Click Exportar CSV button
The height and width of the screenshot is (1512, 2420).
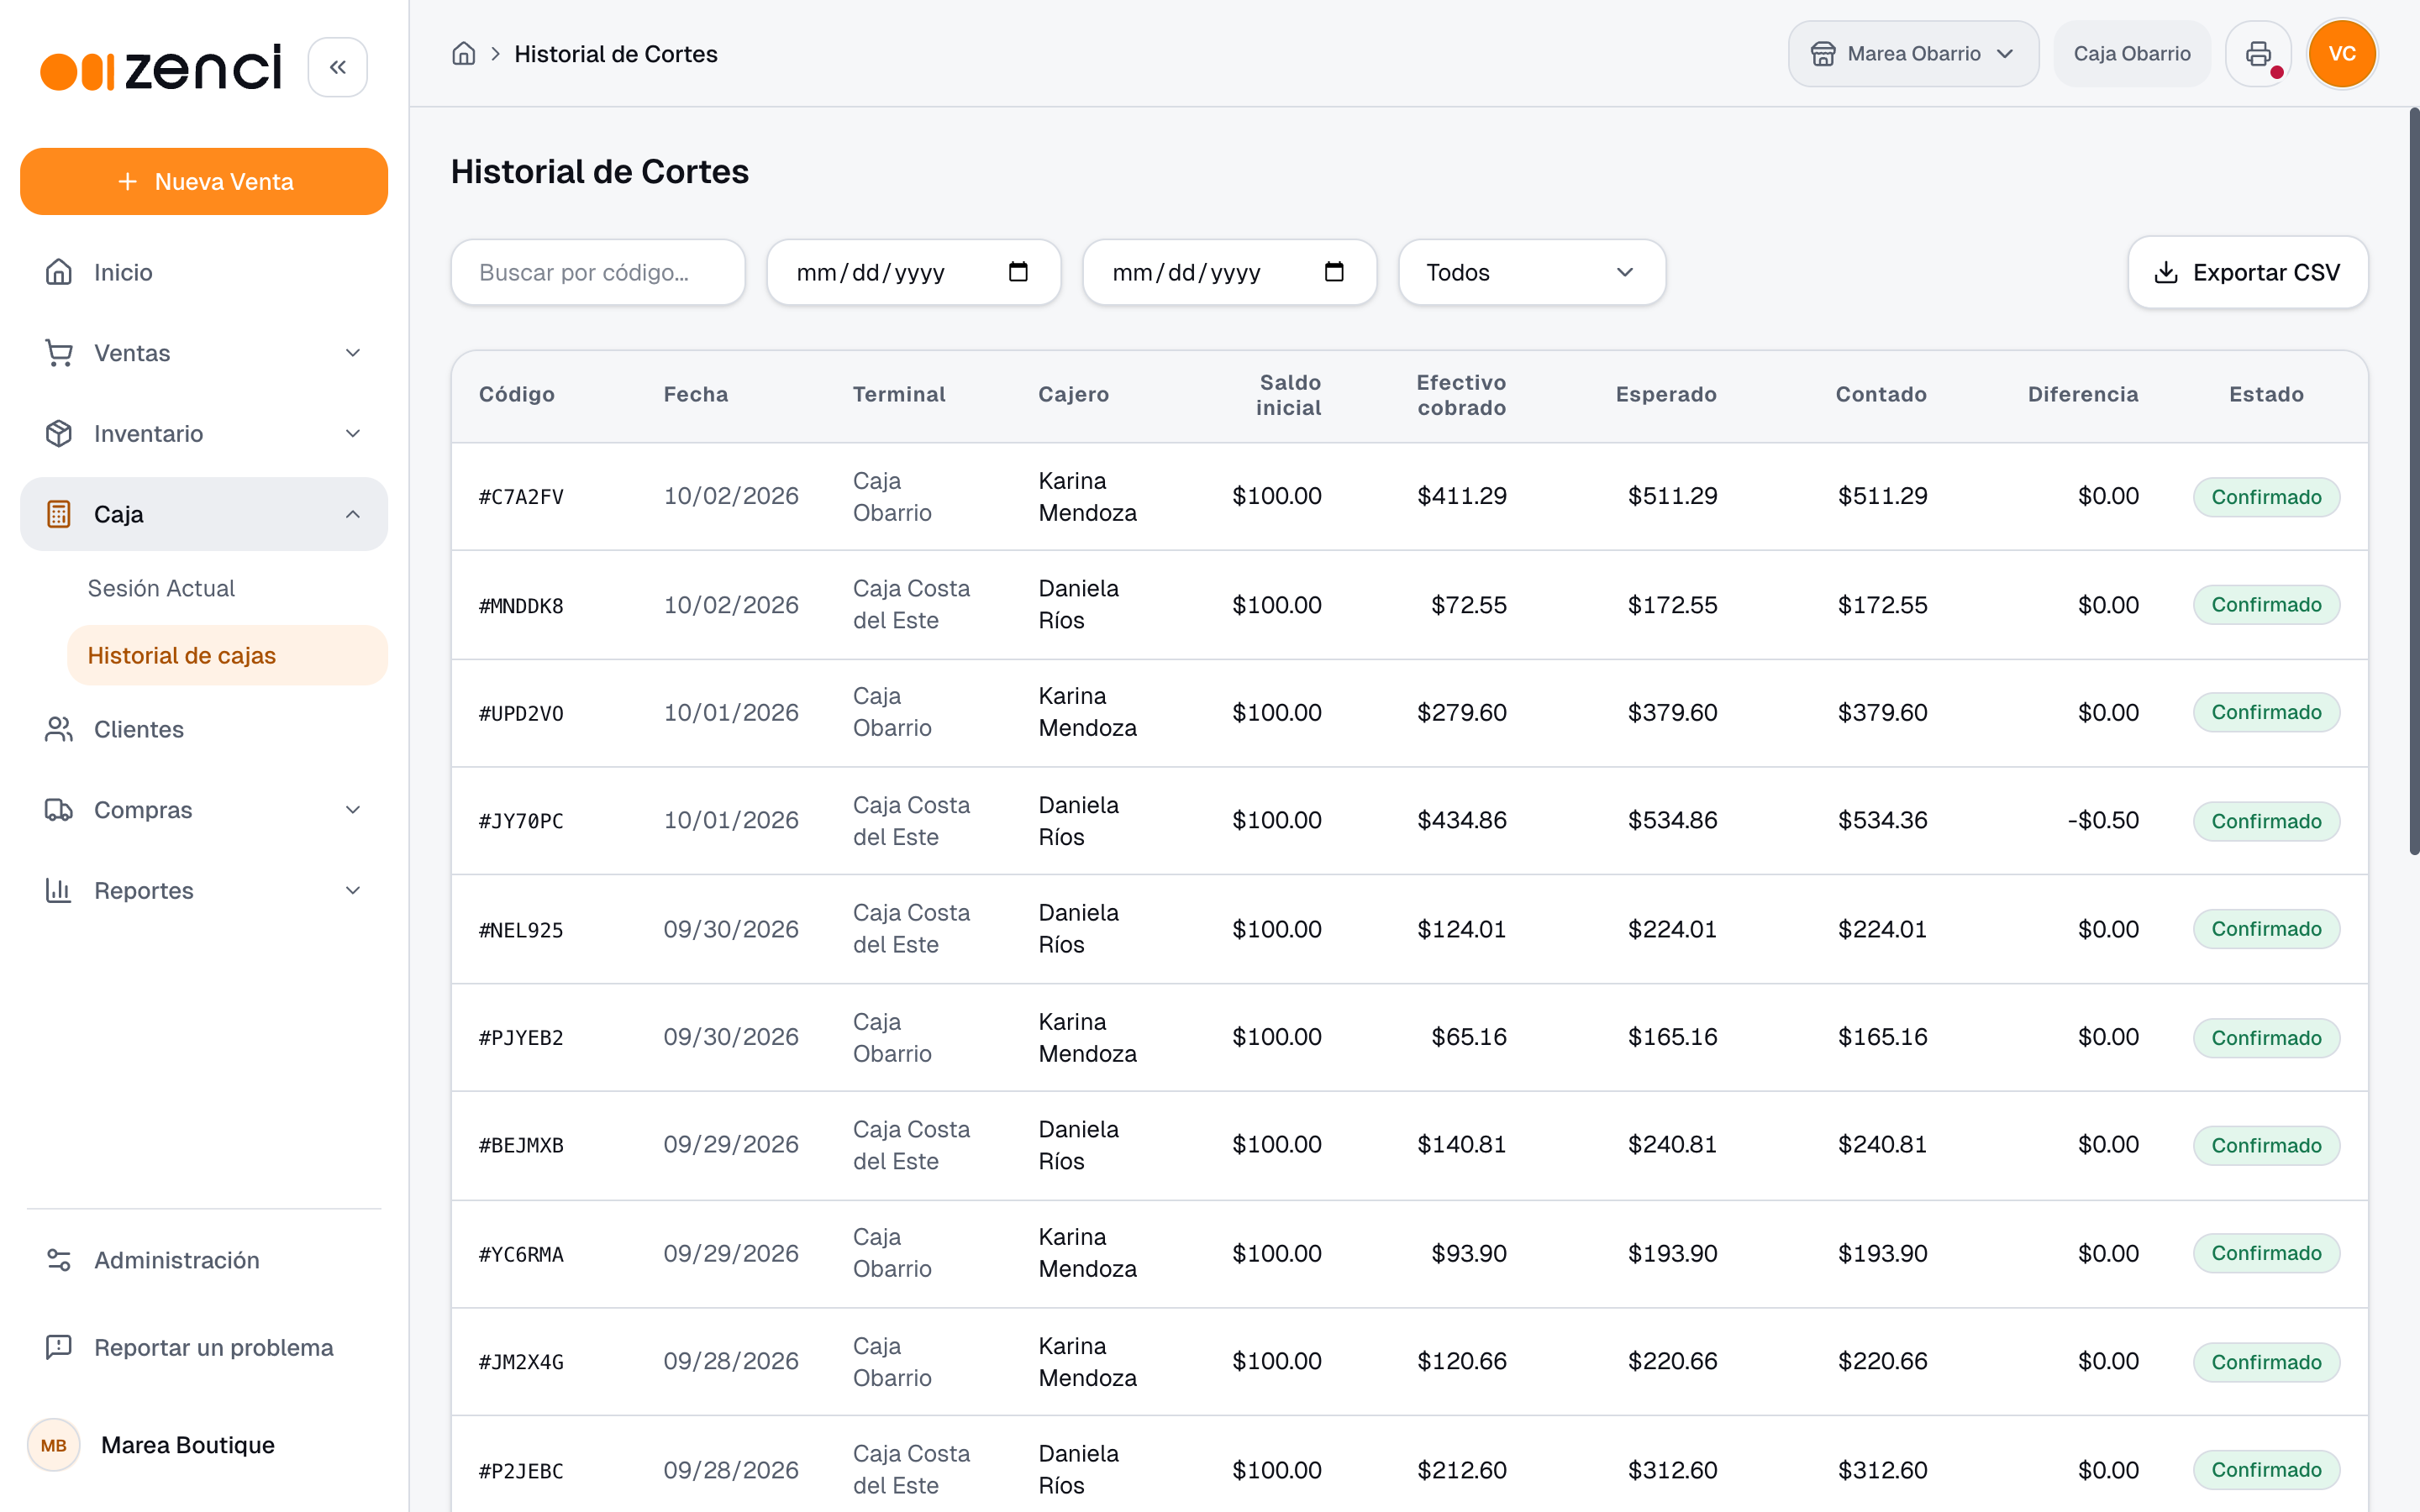coord(2247,272)
